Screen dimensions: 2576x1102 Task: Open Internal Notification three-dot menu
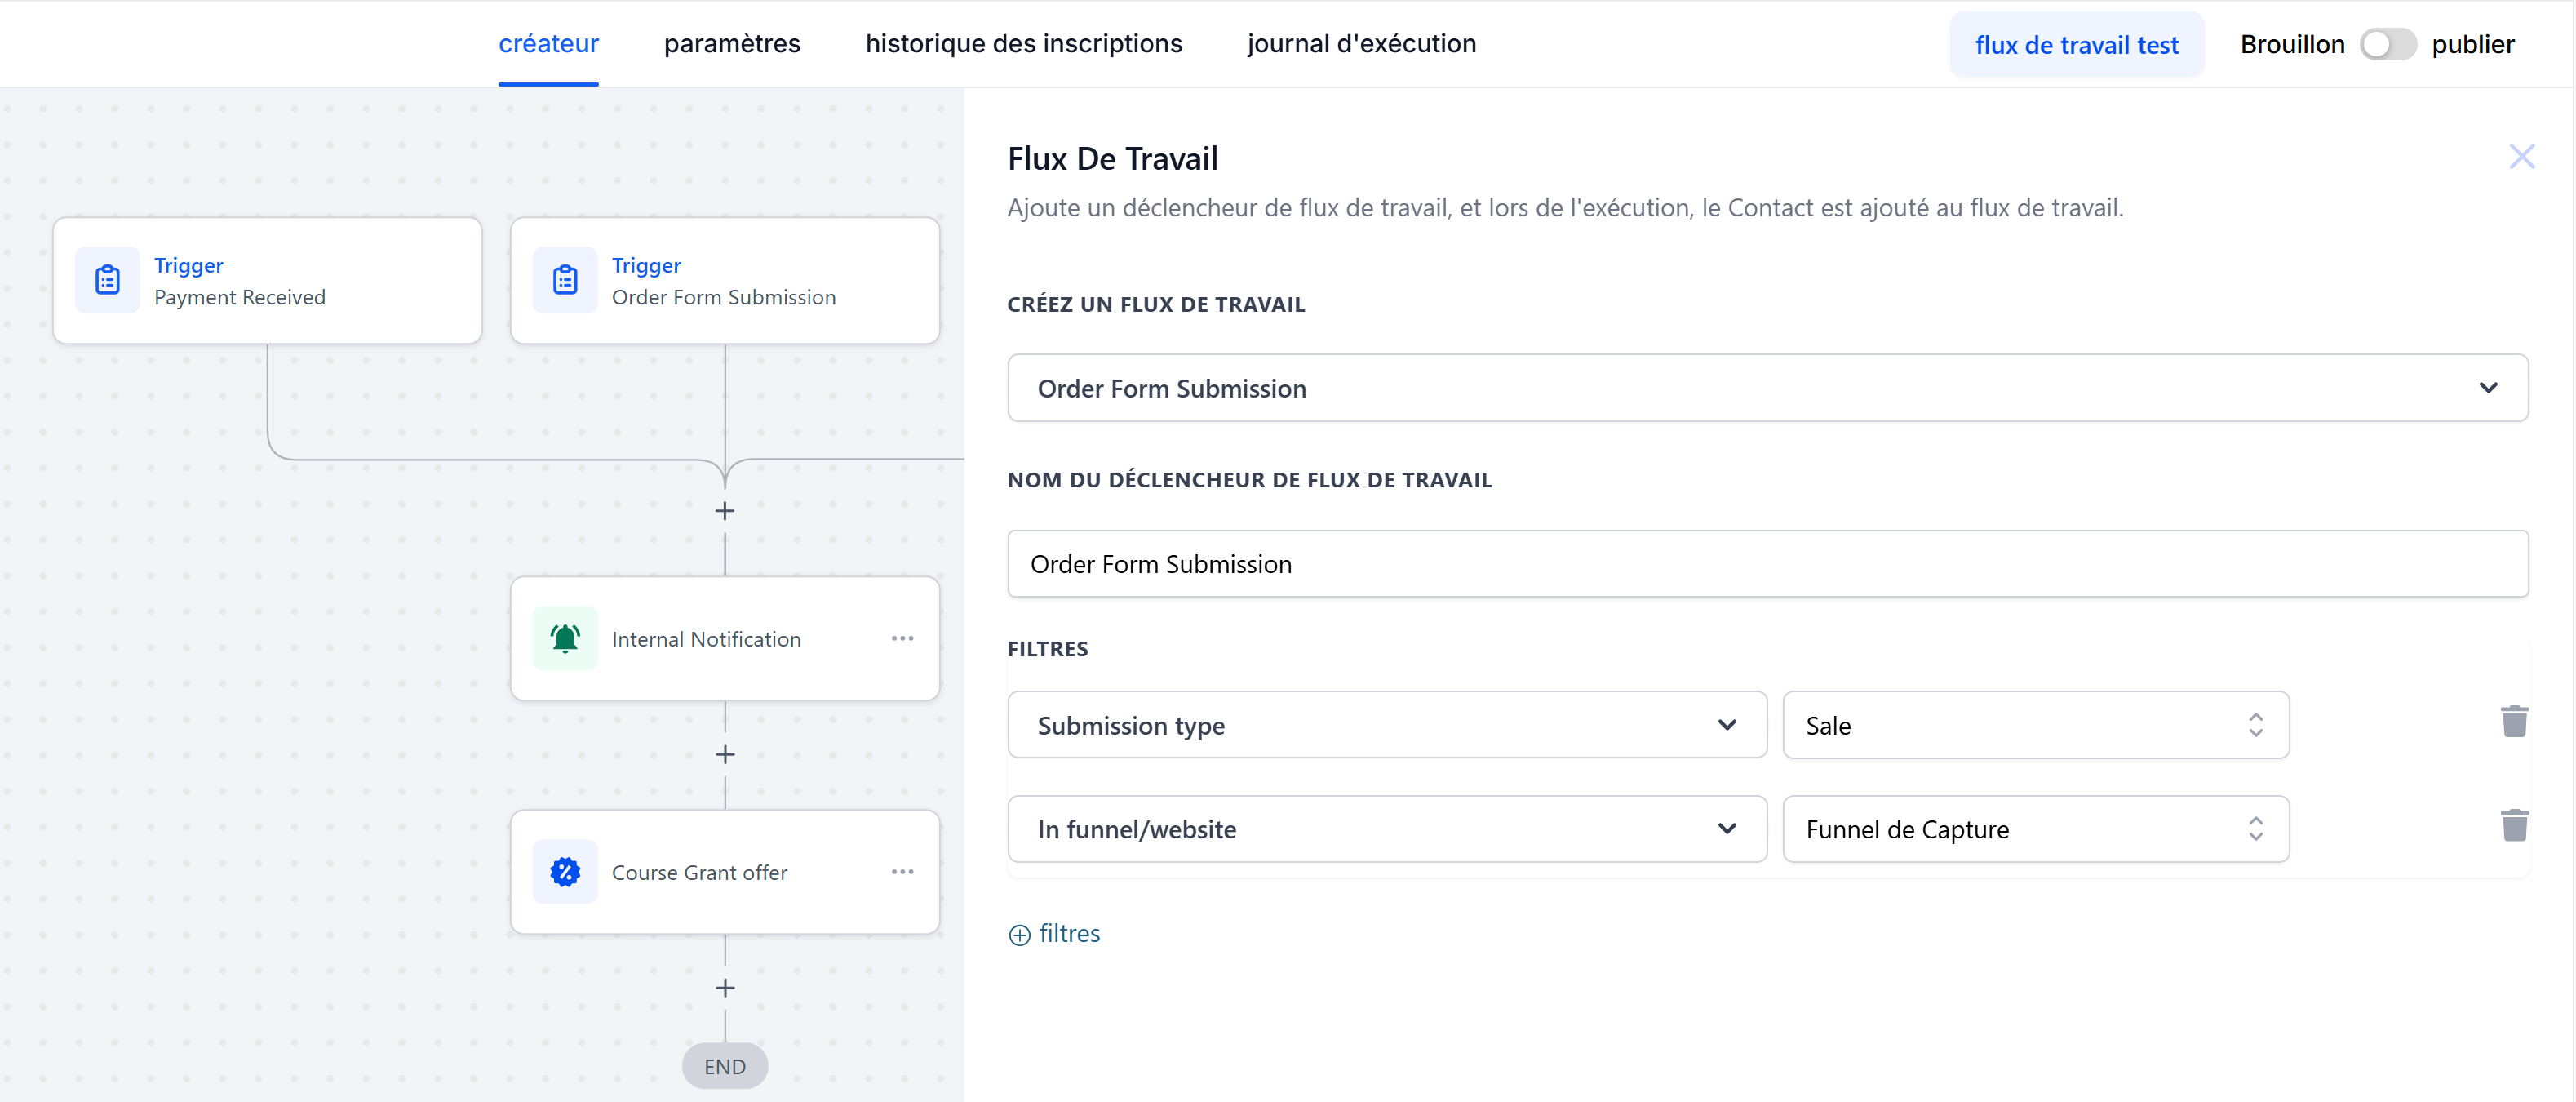[902, 638]
